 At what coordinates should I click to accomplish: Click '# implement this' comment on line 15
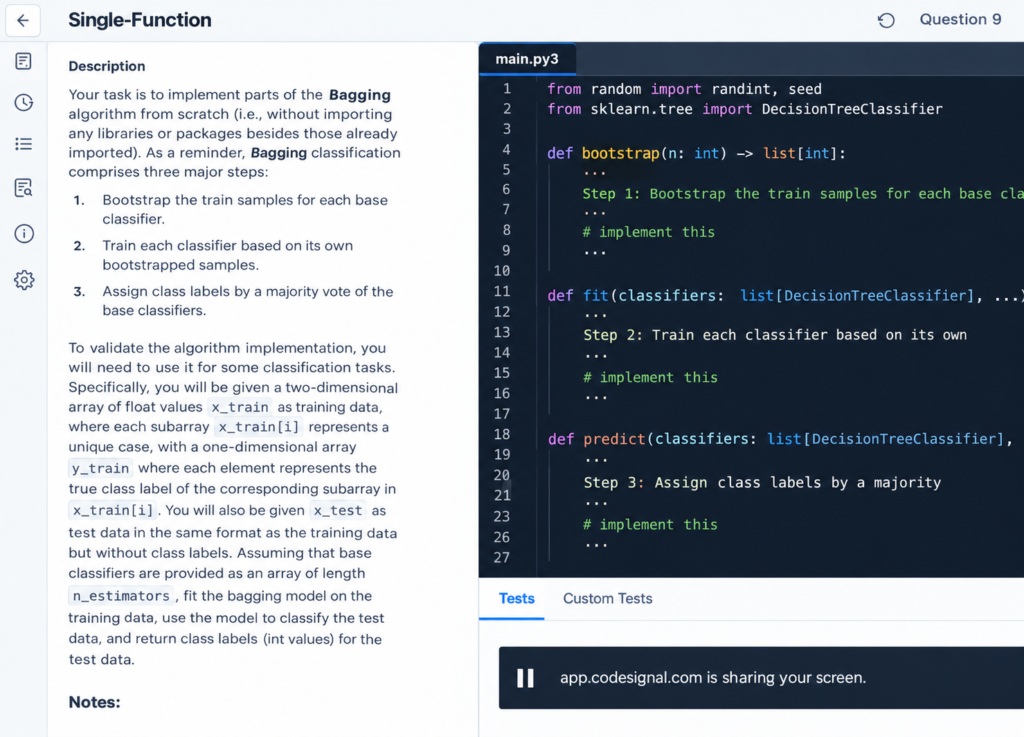[650, 377]
